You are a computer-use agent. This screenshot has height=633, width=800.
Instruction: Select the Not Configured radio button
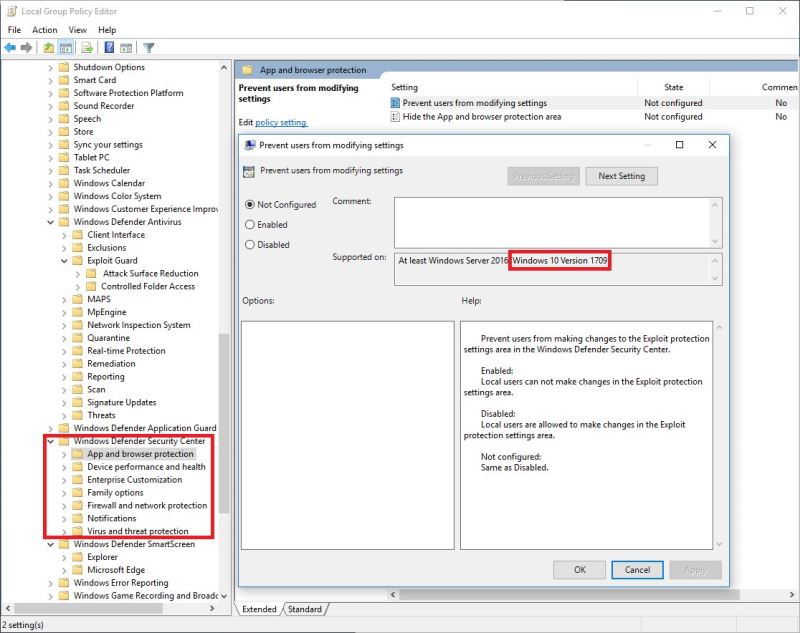click(x=250, y=205)
